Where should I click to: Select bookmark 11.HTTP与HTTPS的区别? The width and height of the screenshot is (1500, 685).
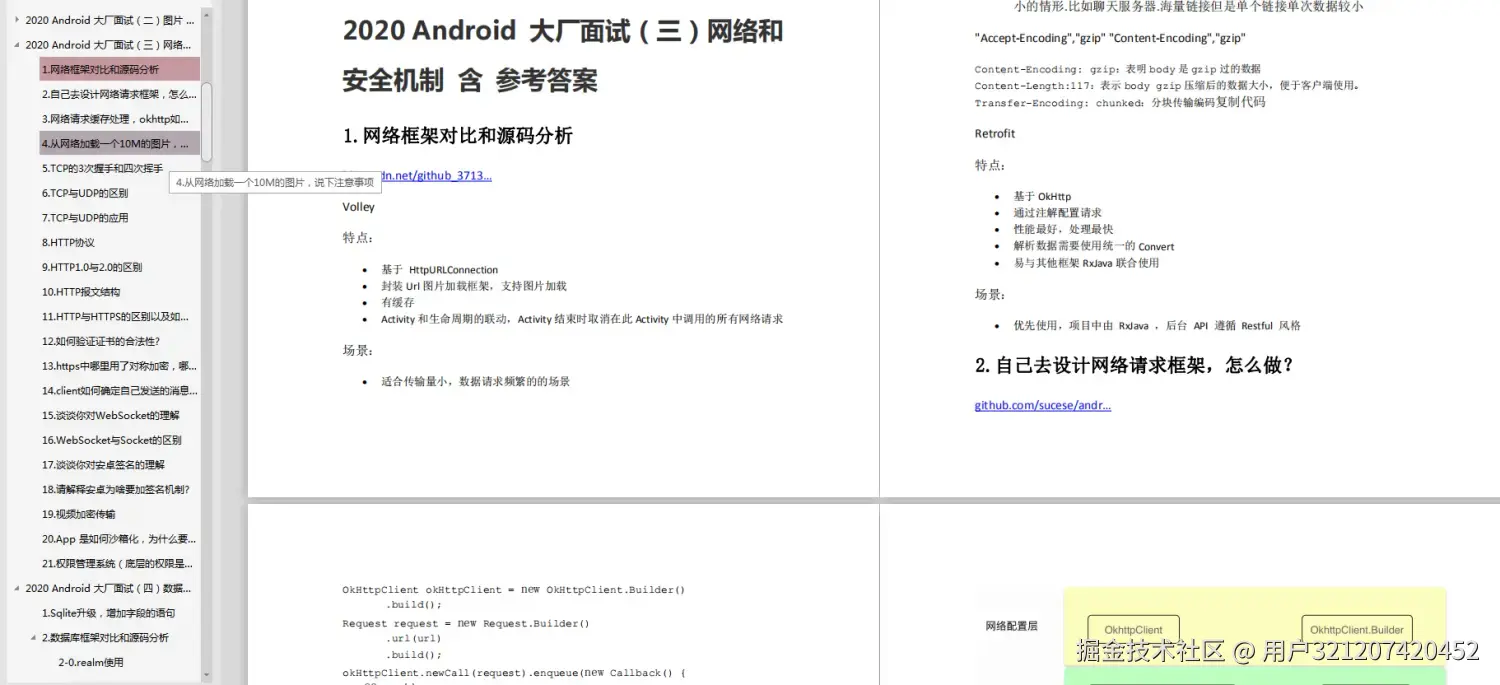tap(115, 316)
